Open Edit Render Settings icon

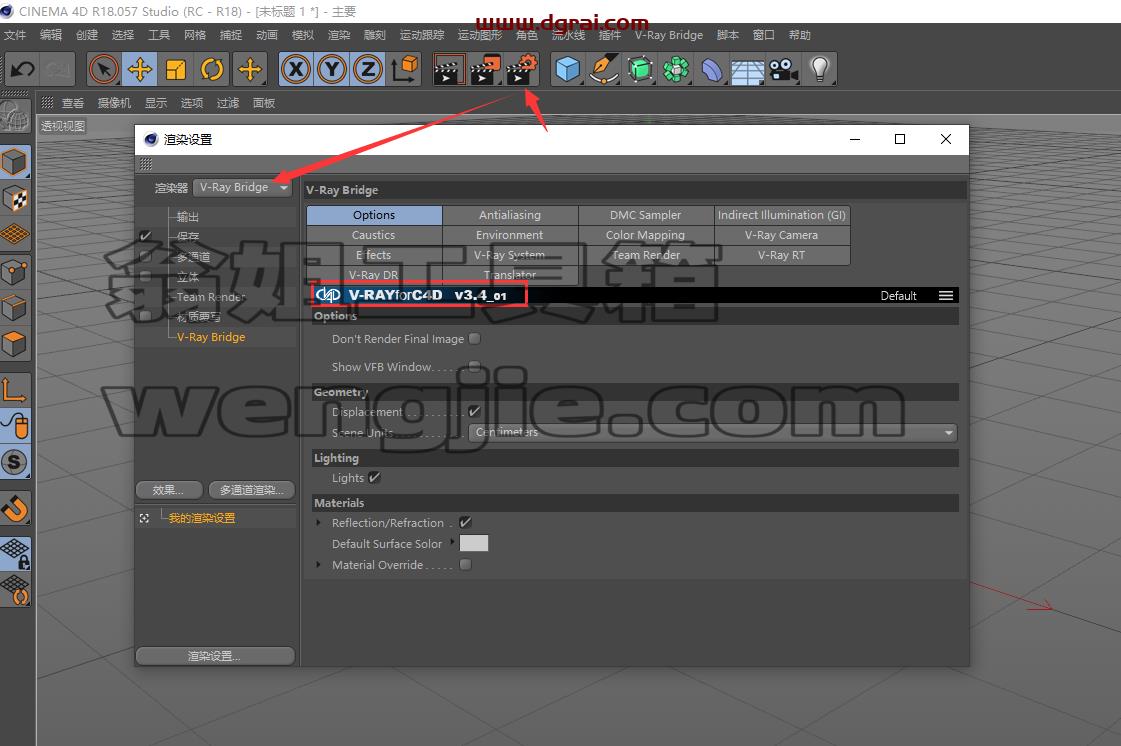click(x=522, y=69)
